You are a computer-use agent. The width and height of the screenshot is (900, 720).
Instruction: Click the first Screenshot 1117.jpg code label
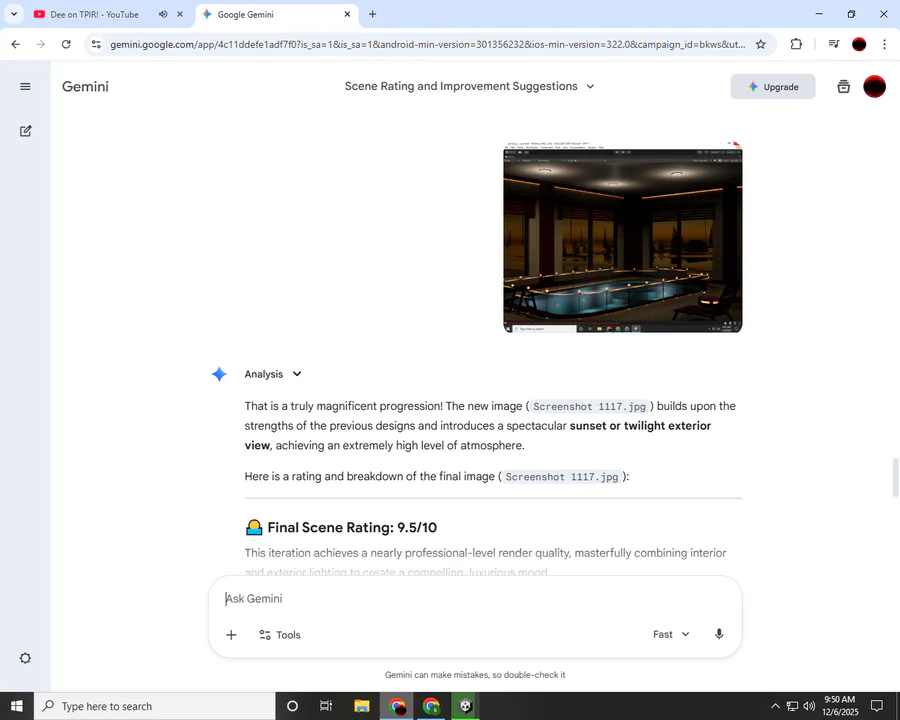pos(589,407)
